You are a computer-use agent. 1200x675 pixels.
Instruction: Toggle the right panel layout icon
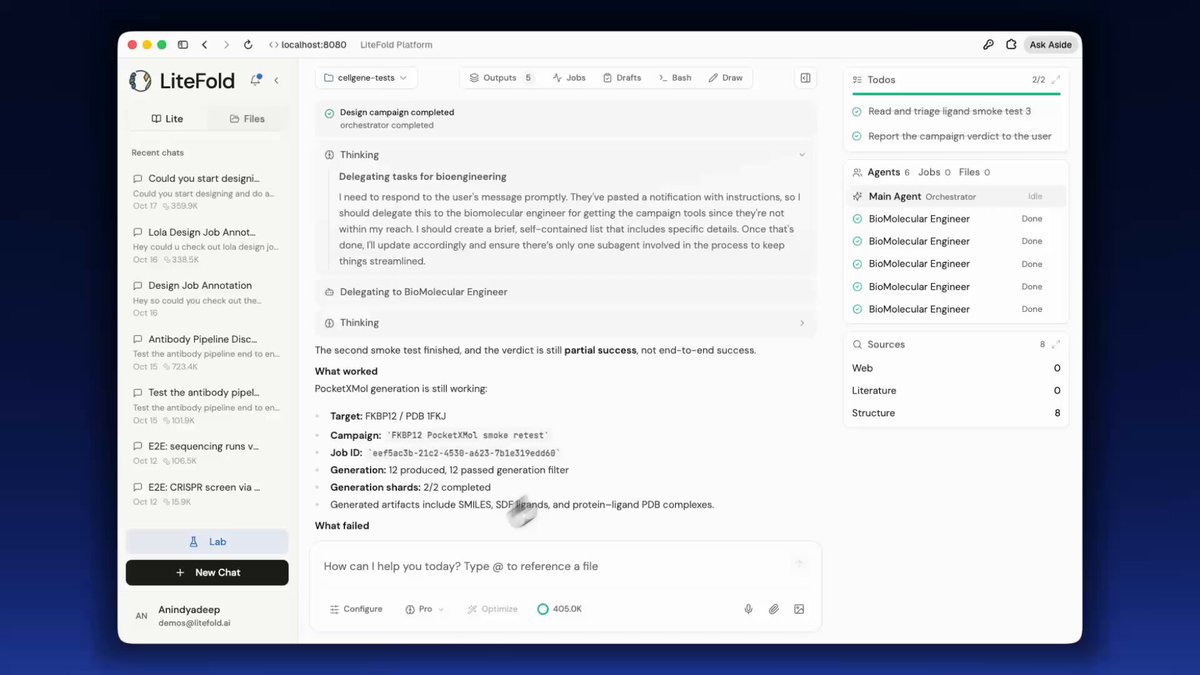point(805,78)
